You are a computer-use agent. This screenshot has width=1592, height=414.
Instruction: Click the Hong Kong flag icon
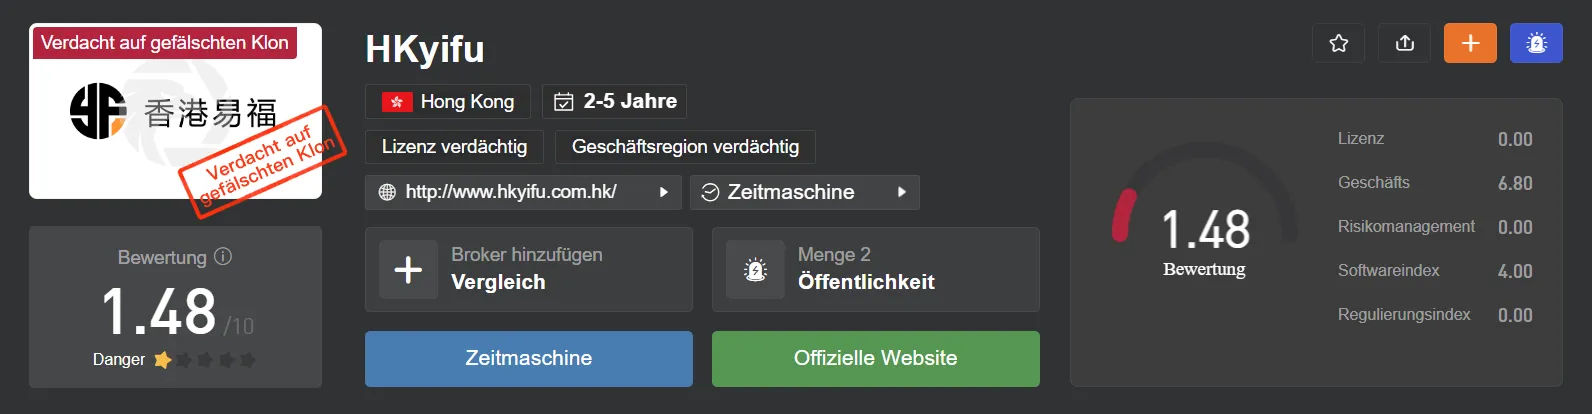click(397, 102)
